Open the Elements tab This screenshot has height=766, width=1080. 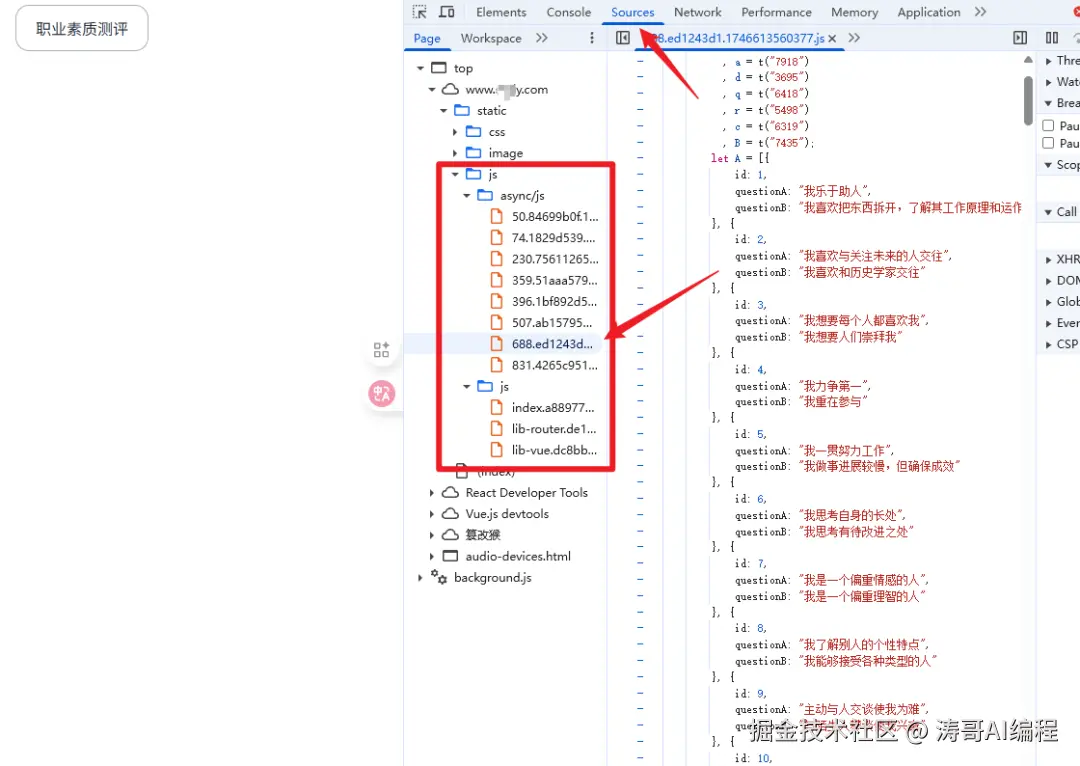click(501, 12)
